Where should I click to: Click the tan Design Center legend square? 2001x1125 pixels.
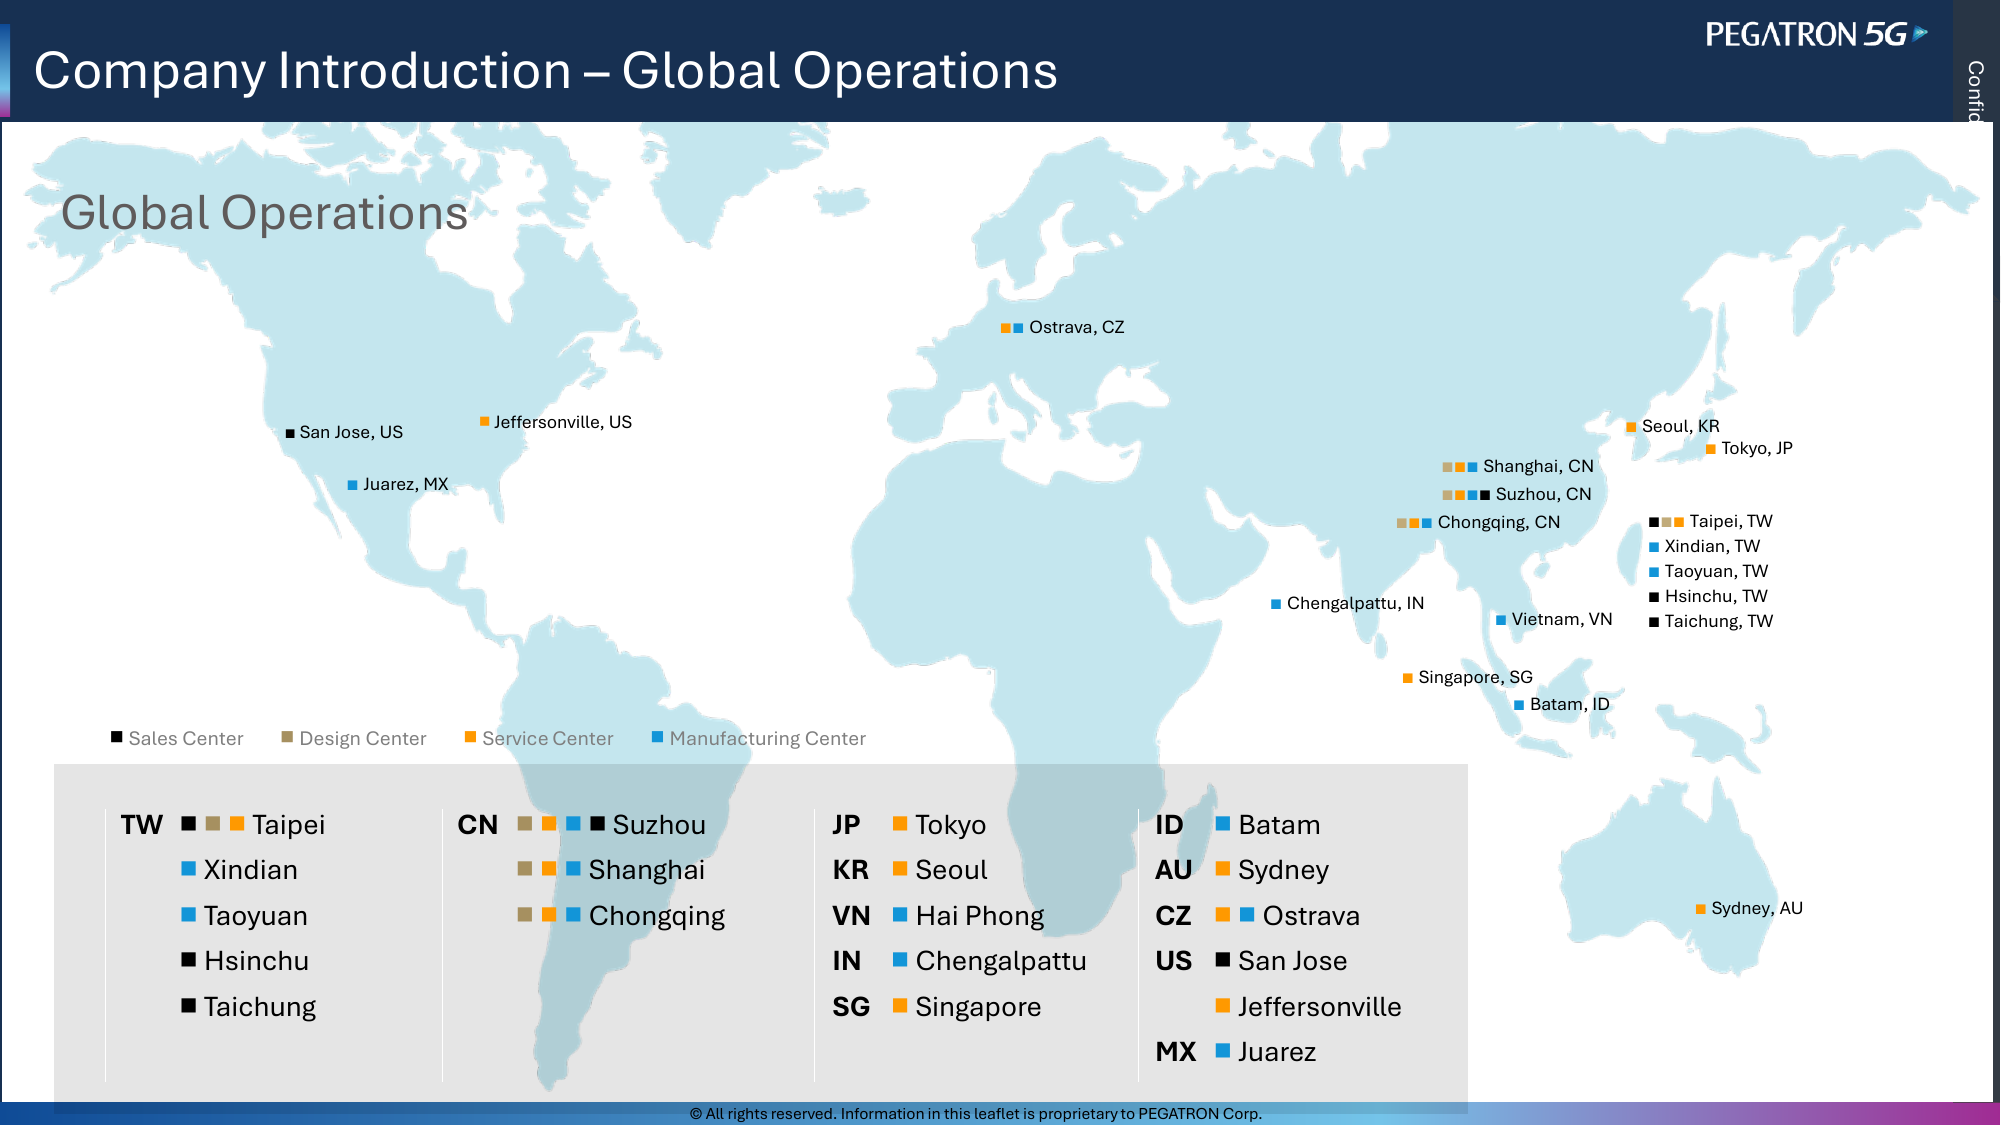point(287,737)
